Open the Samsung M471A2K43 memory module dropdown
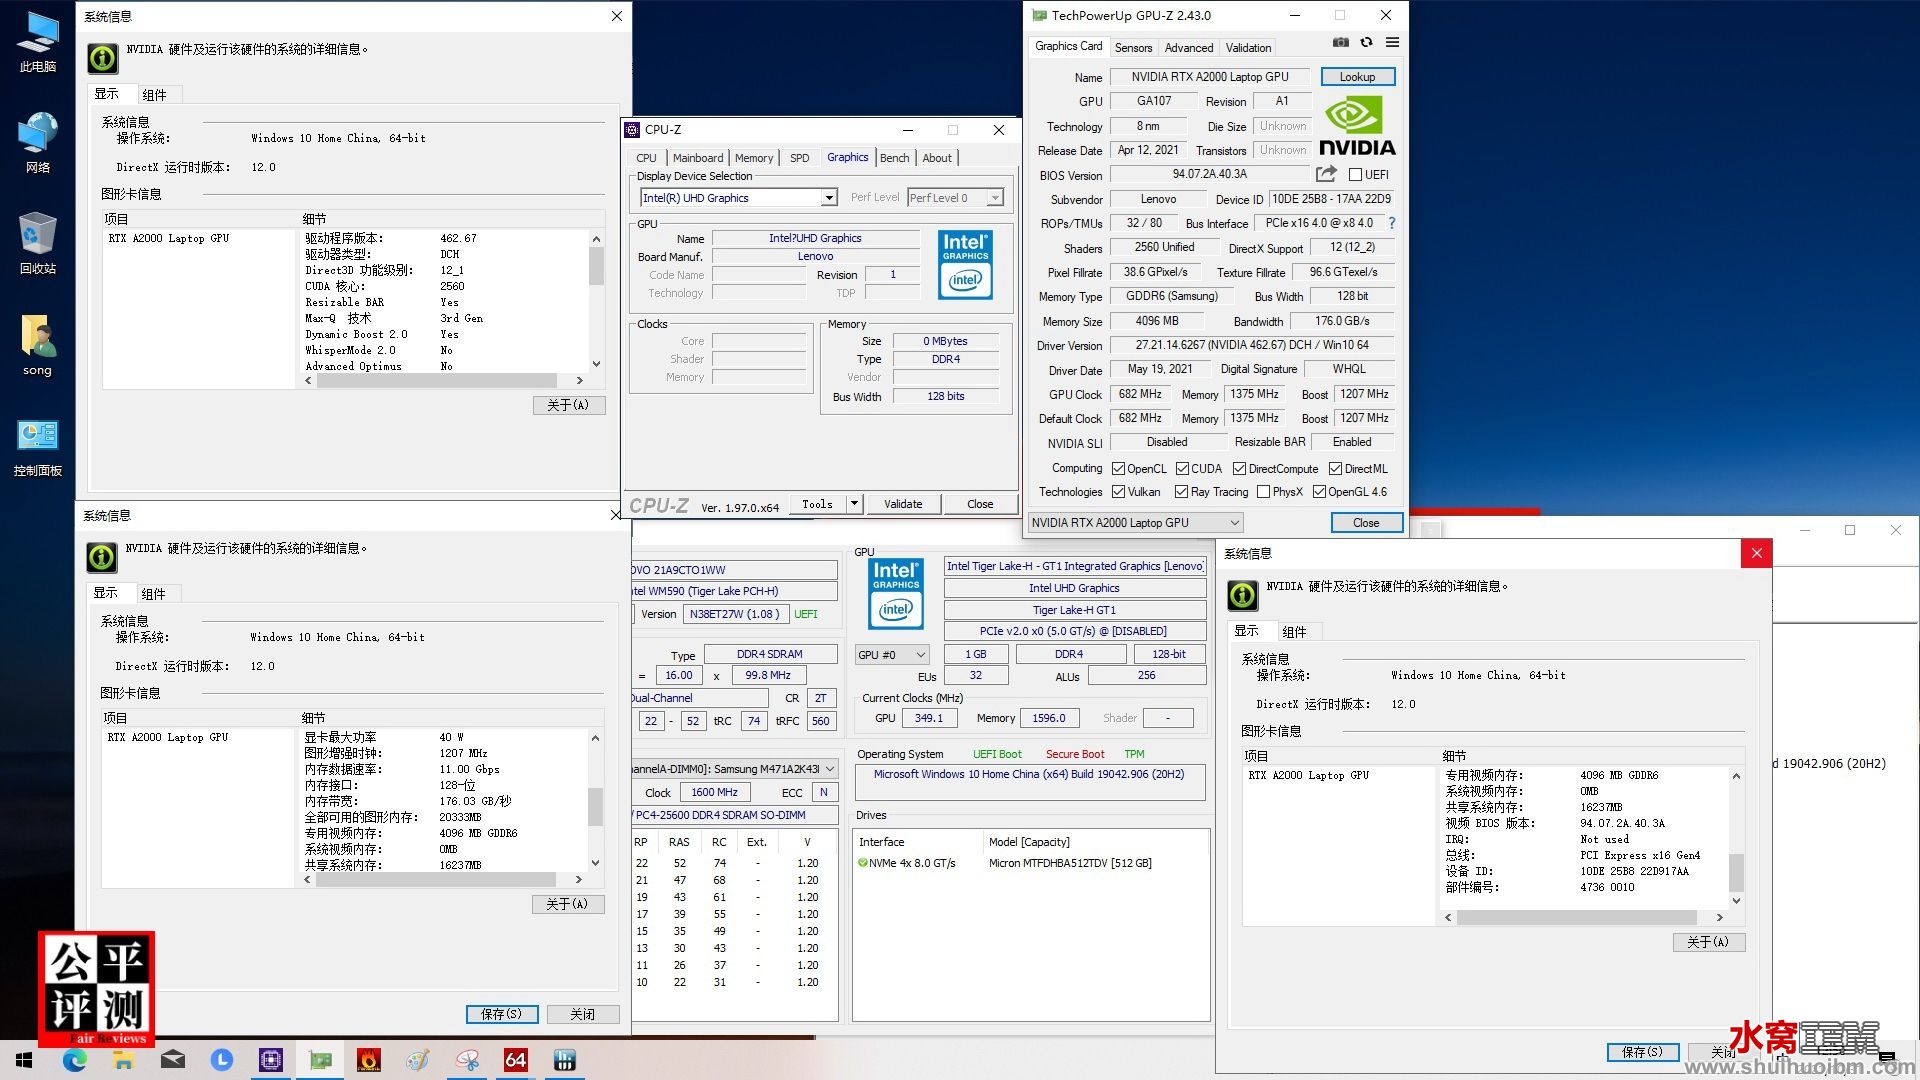The width and height of the screenshot is (1920, 1080). point(736,769)
